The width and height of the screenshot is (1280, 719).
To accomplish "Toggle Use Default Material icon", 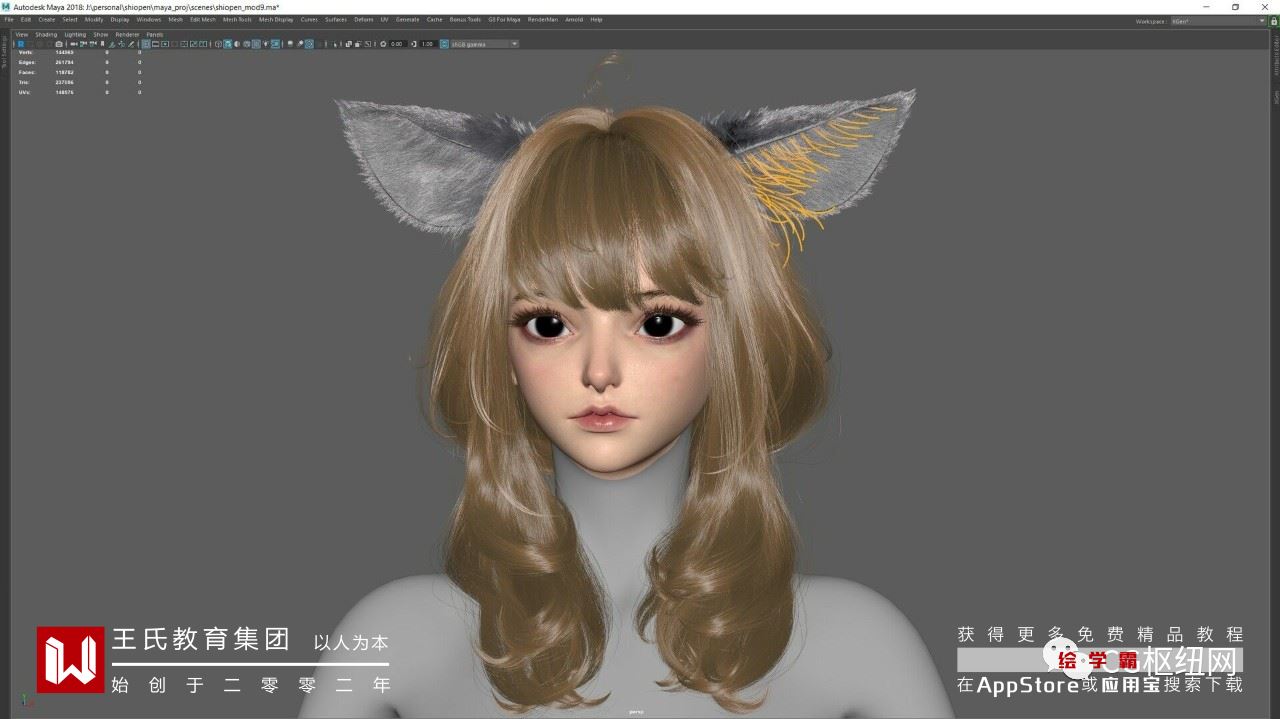I will click(x=237, y=44).
